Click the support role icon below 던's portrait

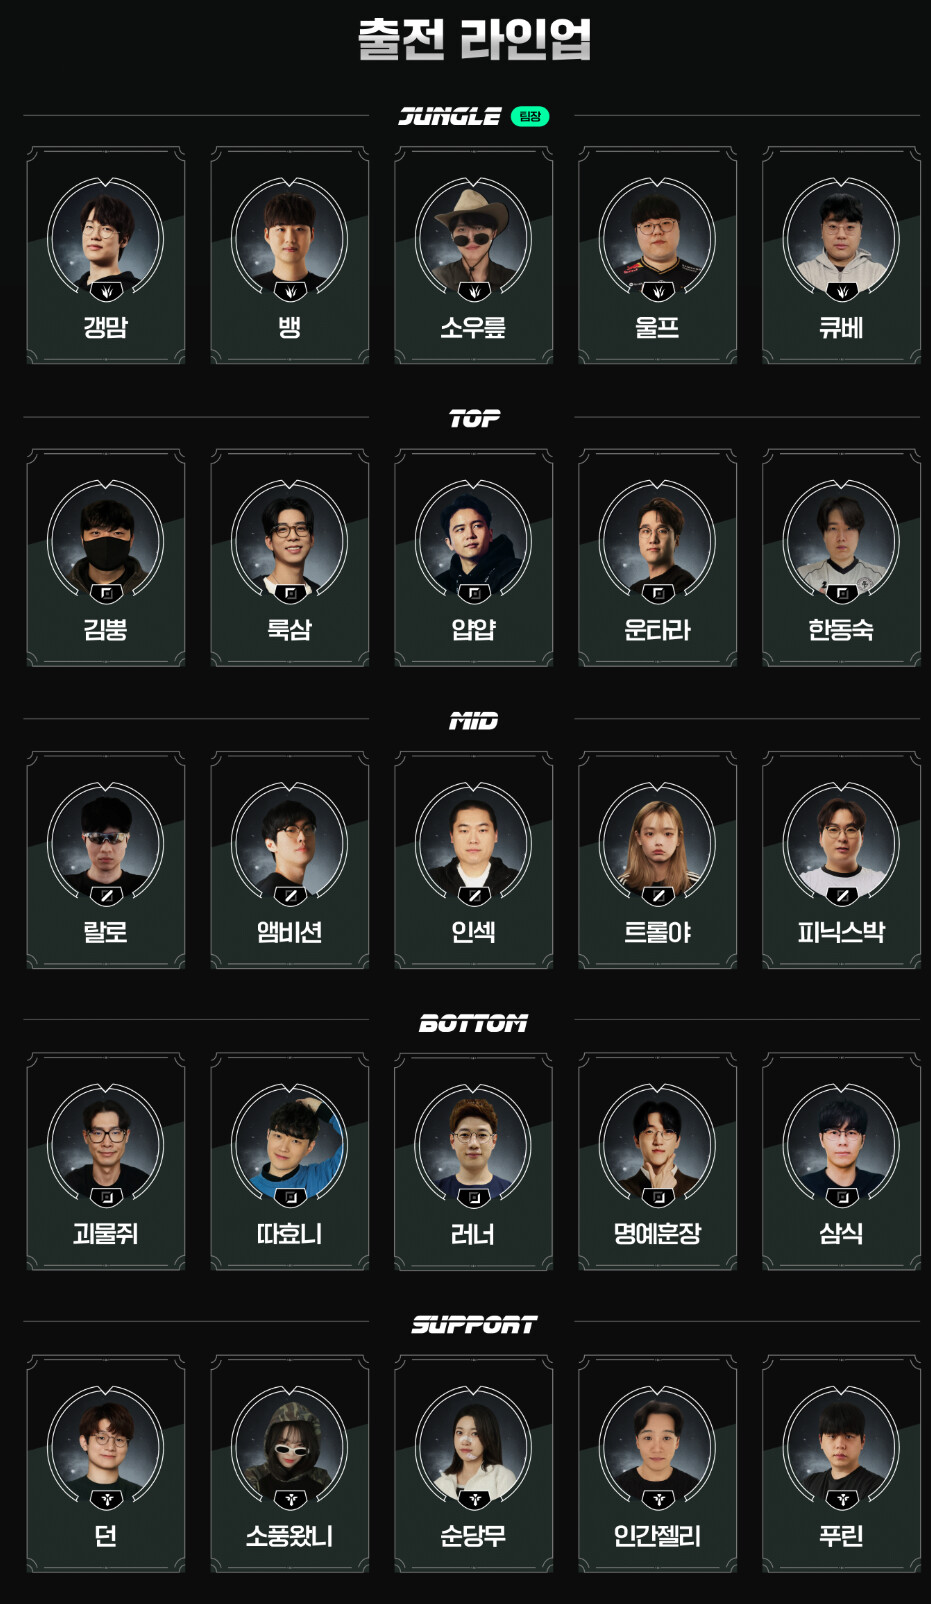(x=106, y=1499)
